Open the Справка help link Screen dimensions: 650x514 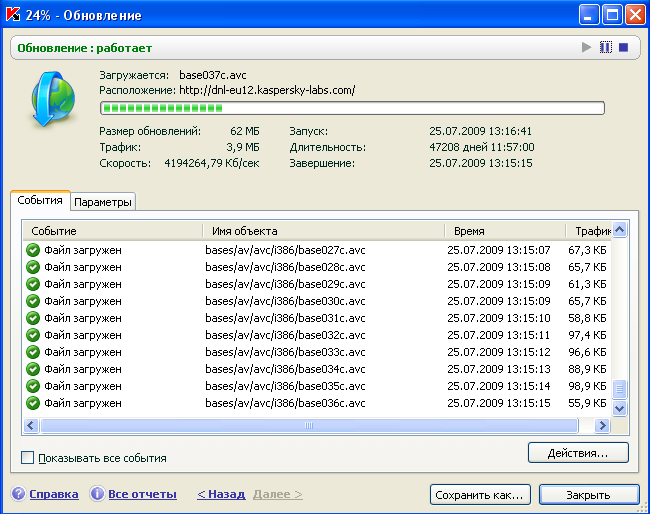53,494
